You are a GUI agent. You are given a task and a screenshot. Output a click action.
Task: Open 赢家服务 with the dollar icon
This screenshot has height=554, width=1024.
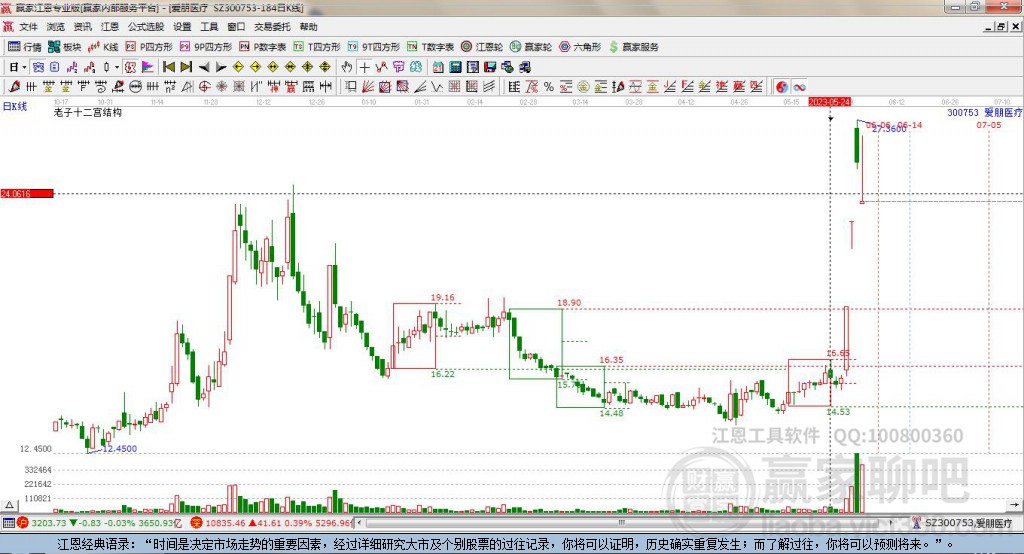pos(634,47)
